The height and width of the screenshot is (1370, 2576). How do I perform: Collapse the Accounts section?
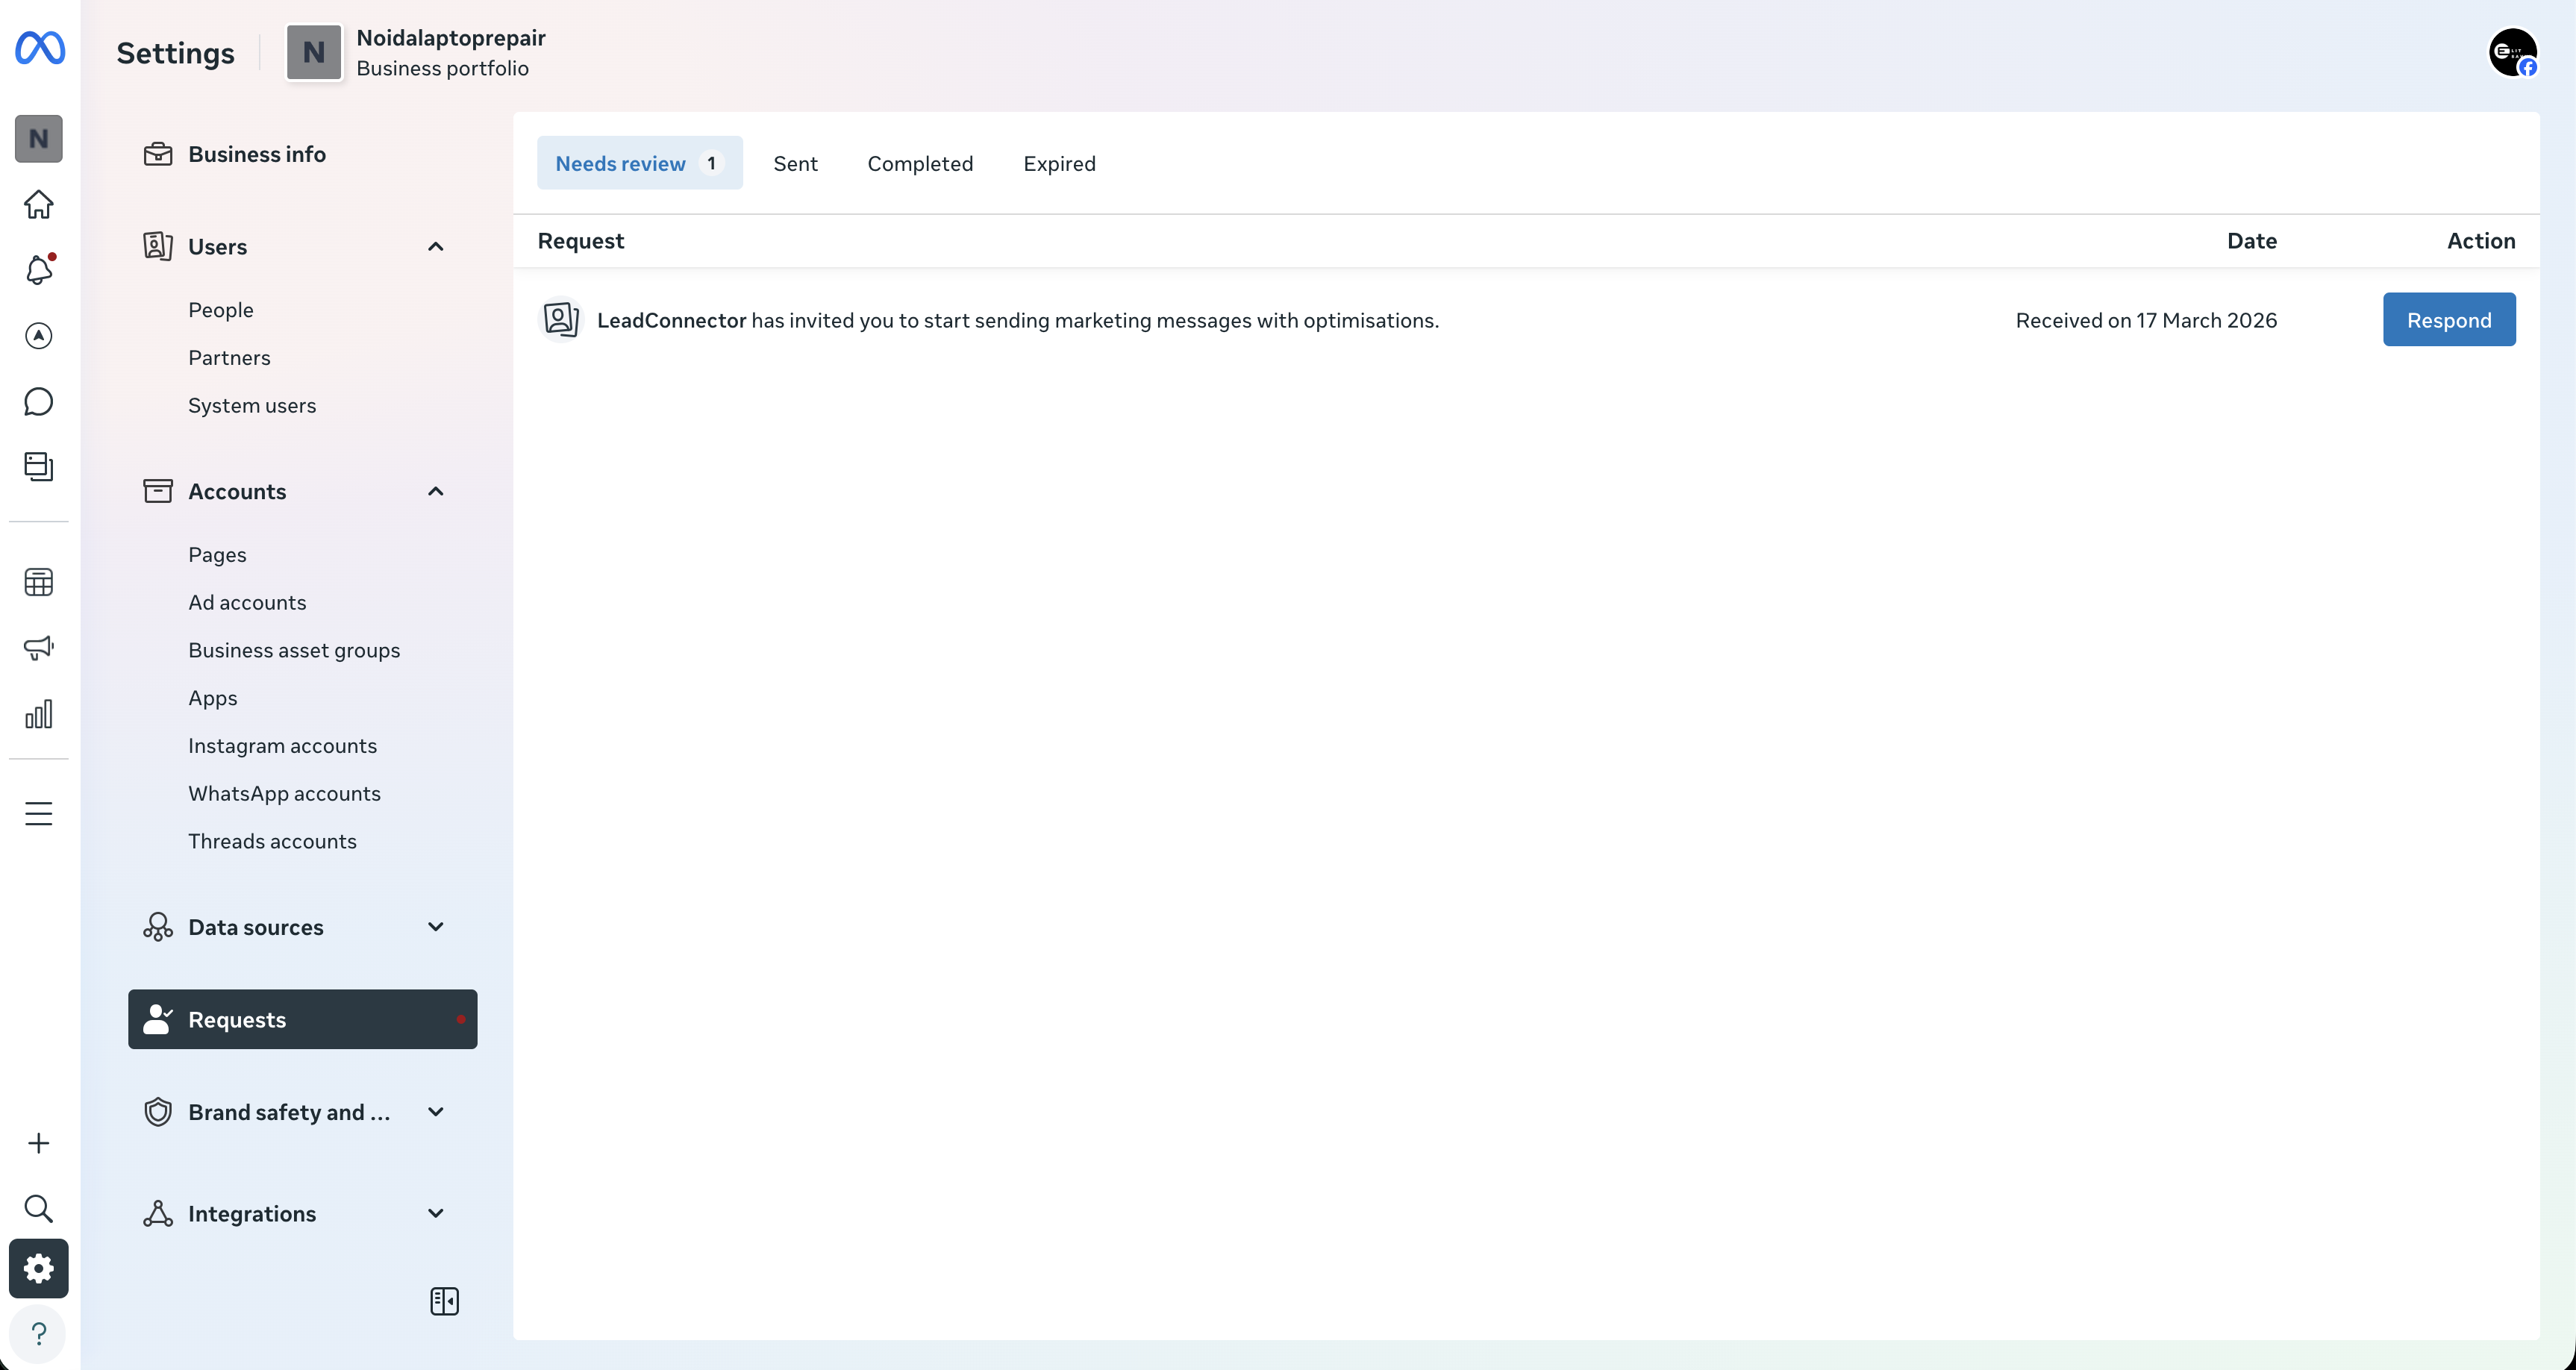pos(435,491)
